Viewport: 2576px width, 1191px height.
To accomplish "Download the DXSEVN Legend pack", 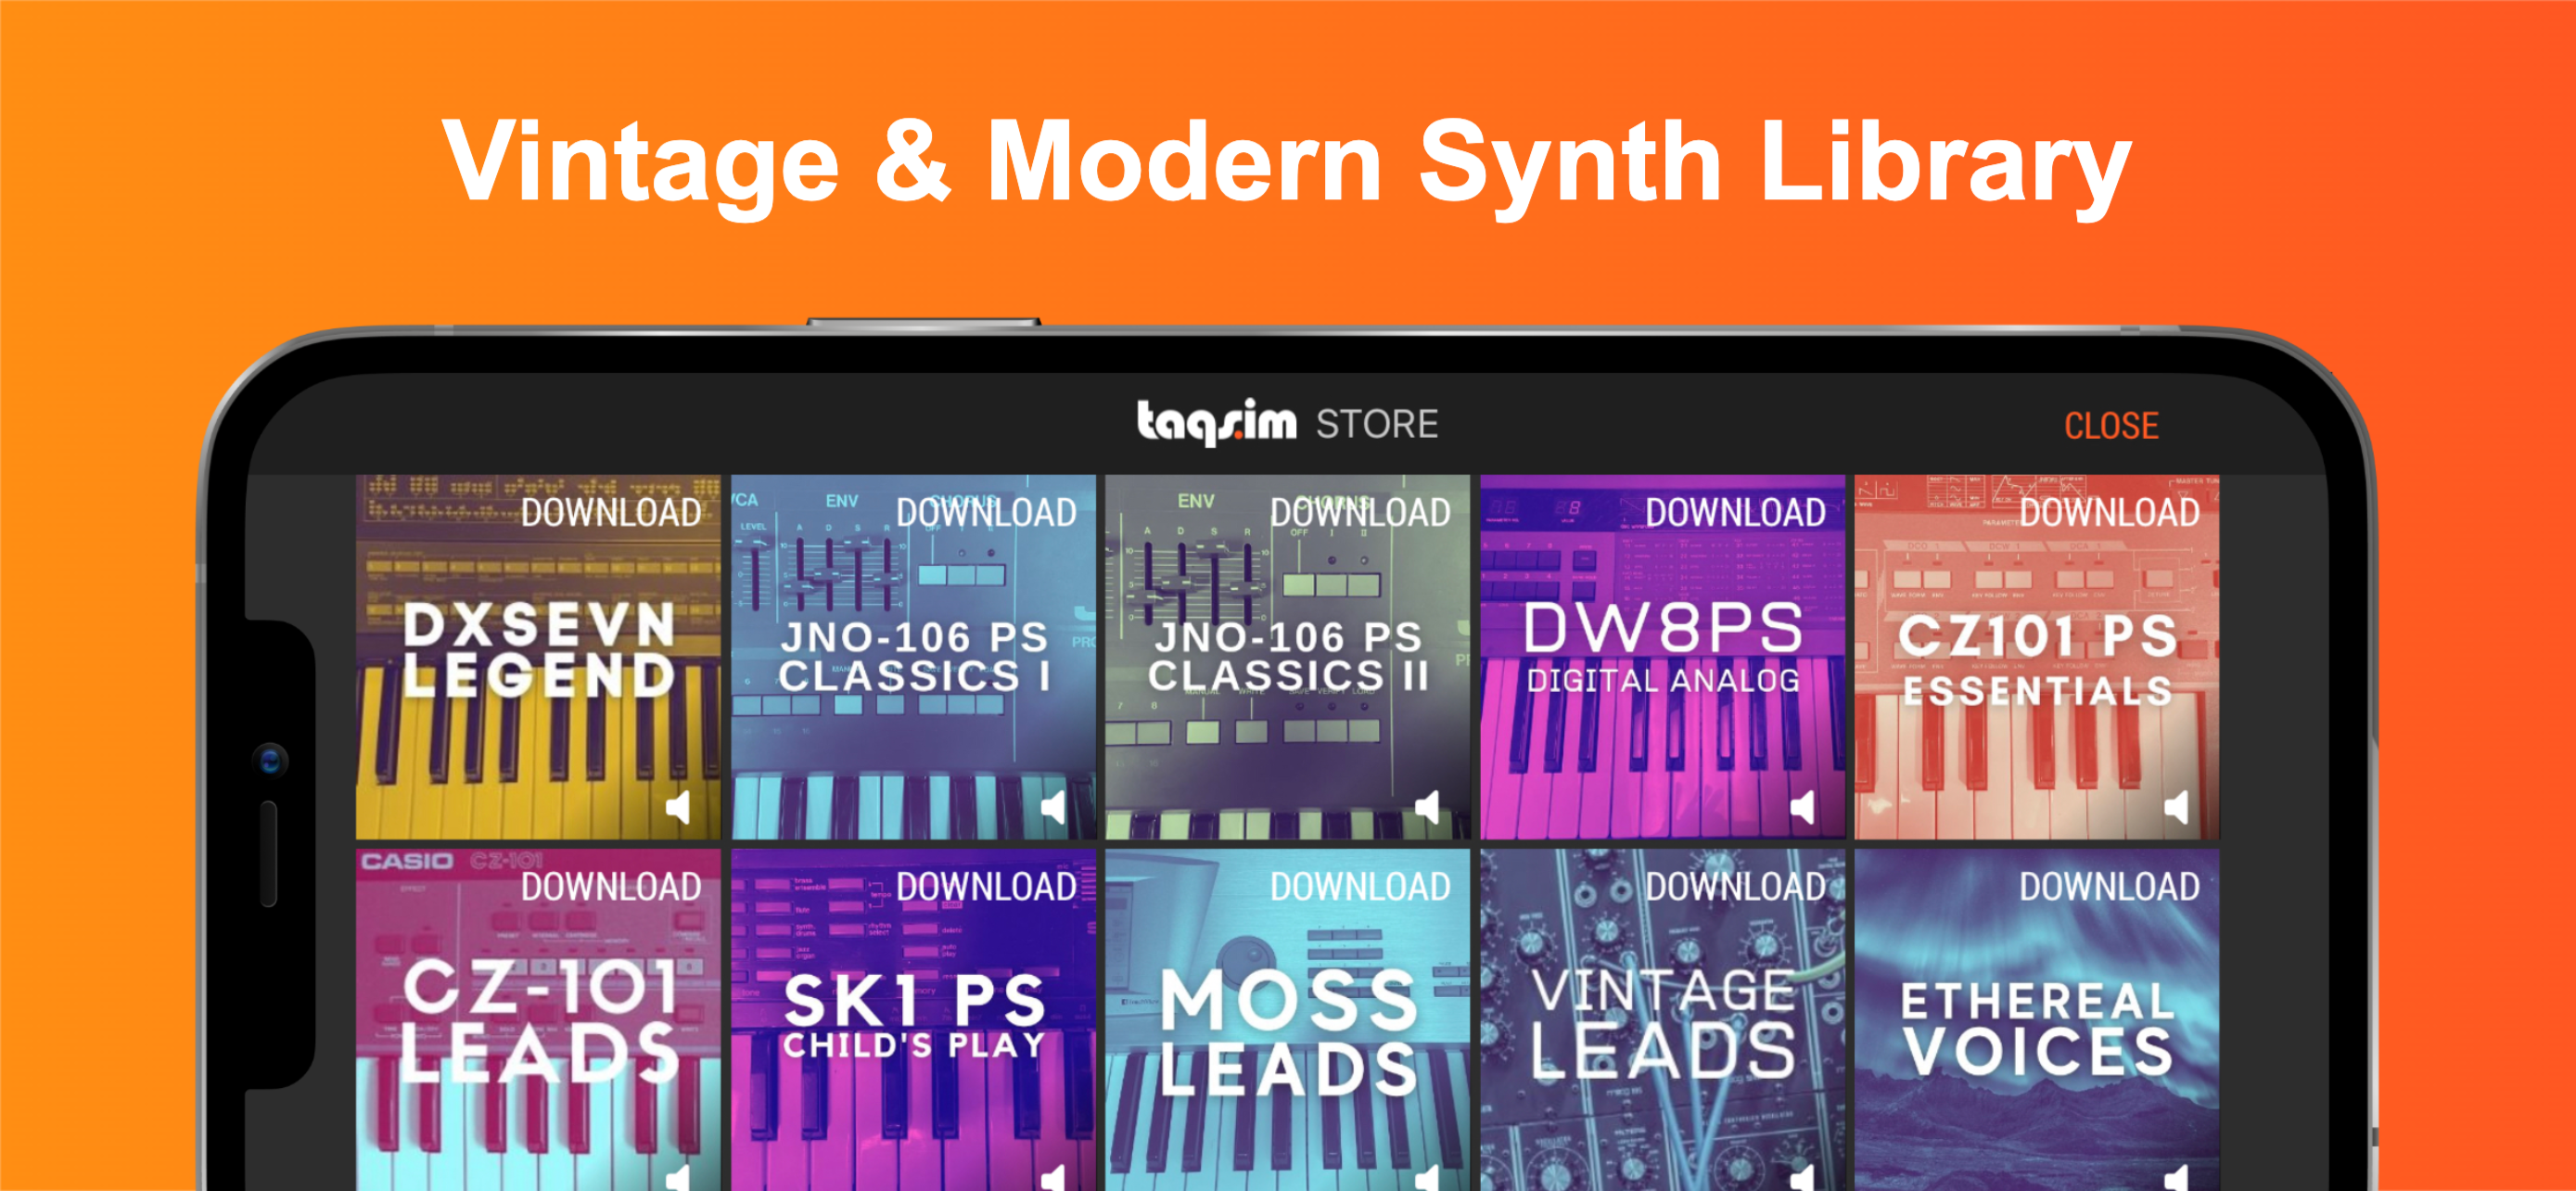I will click(611, 513).
